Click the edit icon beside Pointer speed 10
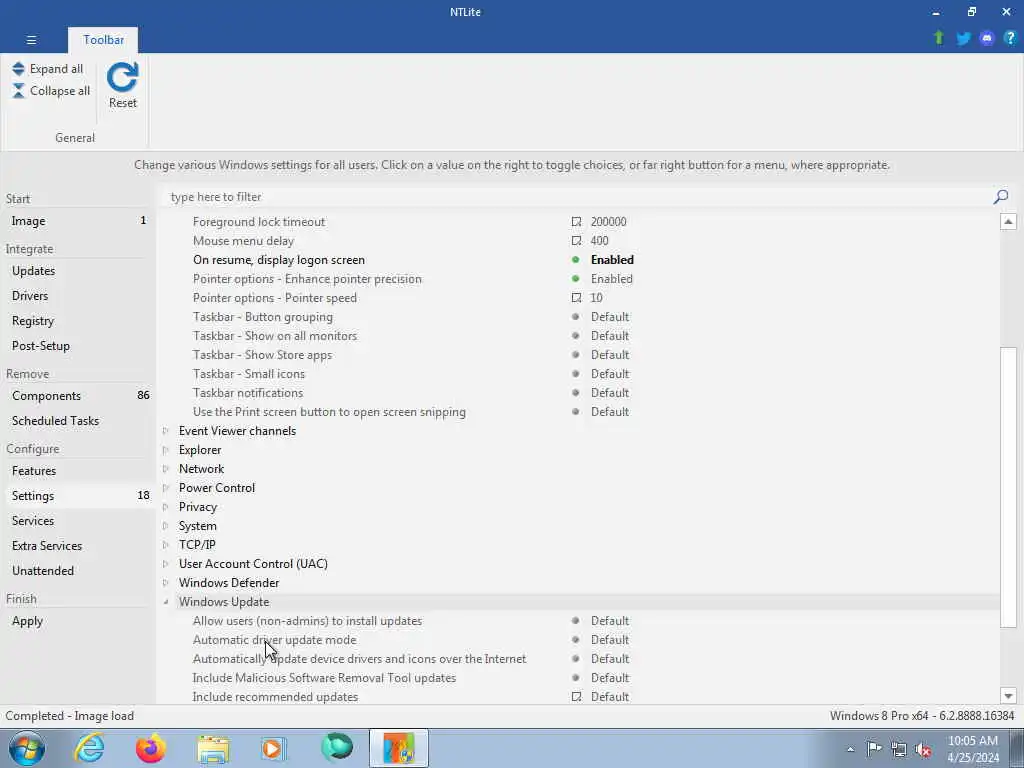This screenshot has height=768, width=1024. [x=576, y=298]
